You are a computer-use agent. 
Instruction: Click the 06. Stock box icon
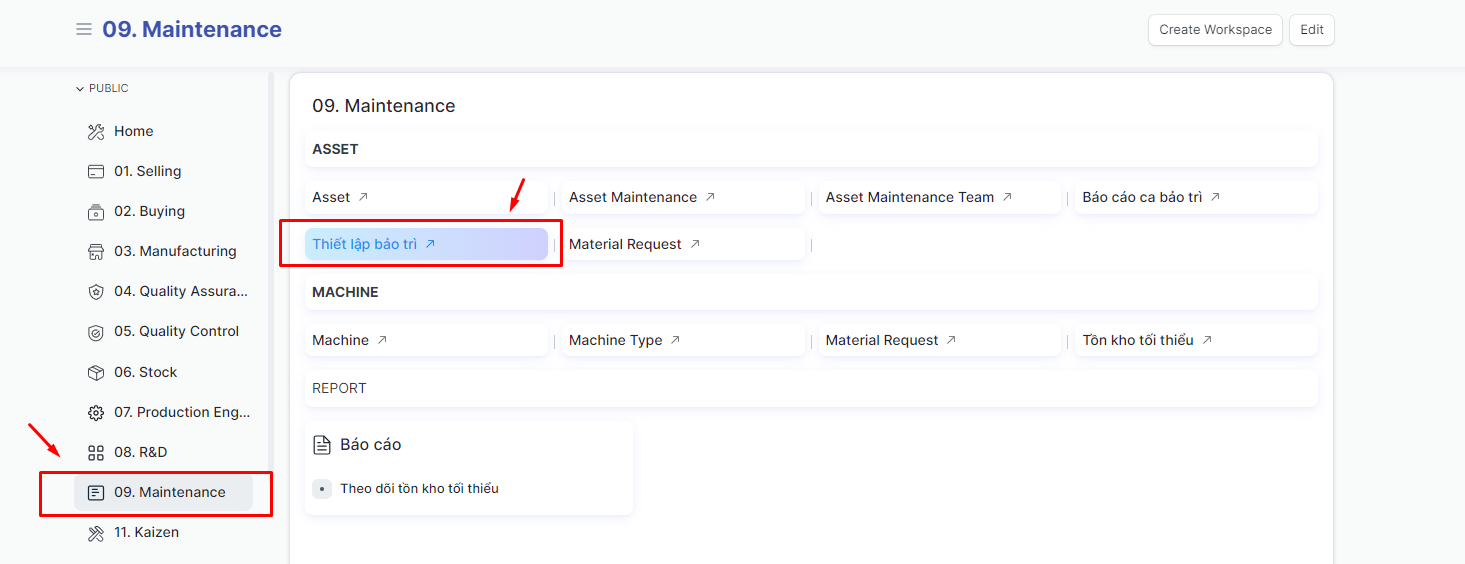pyautogui.click(x=96, y=372)
